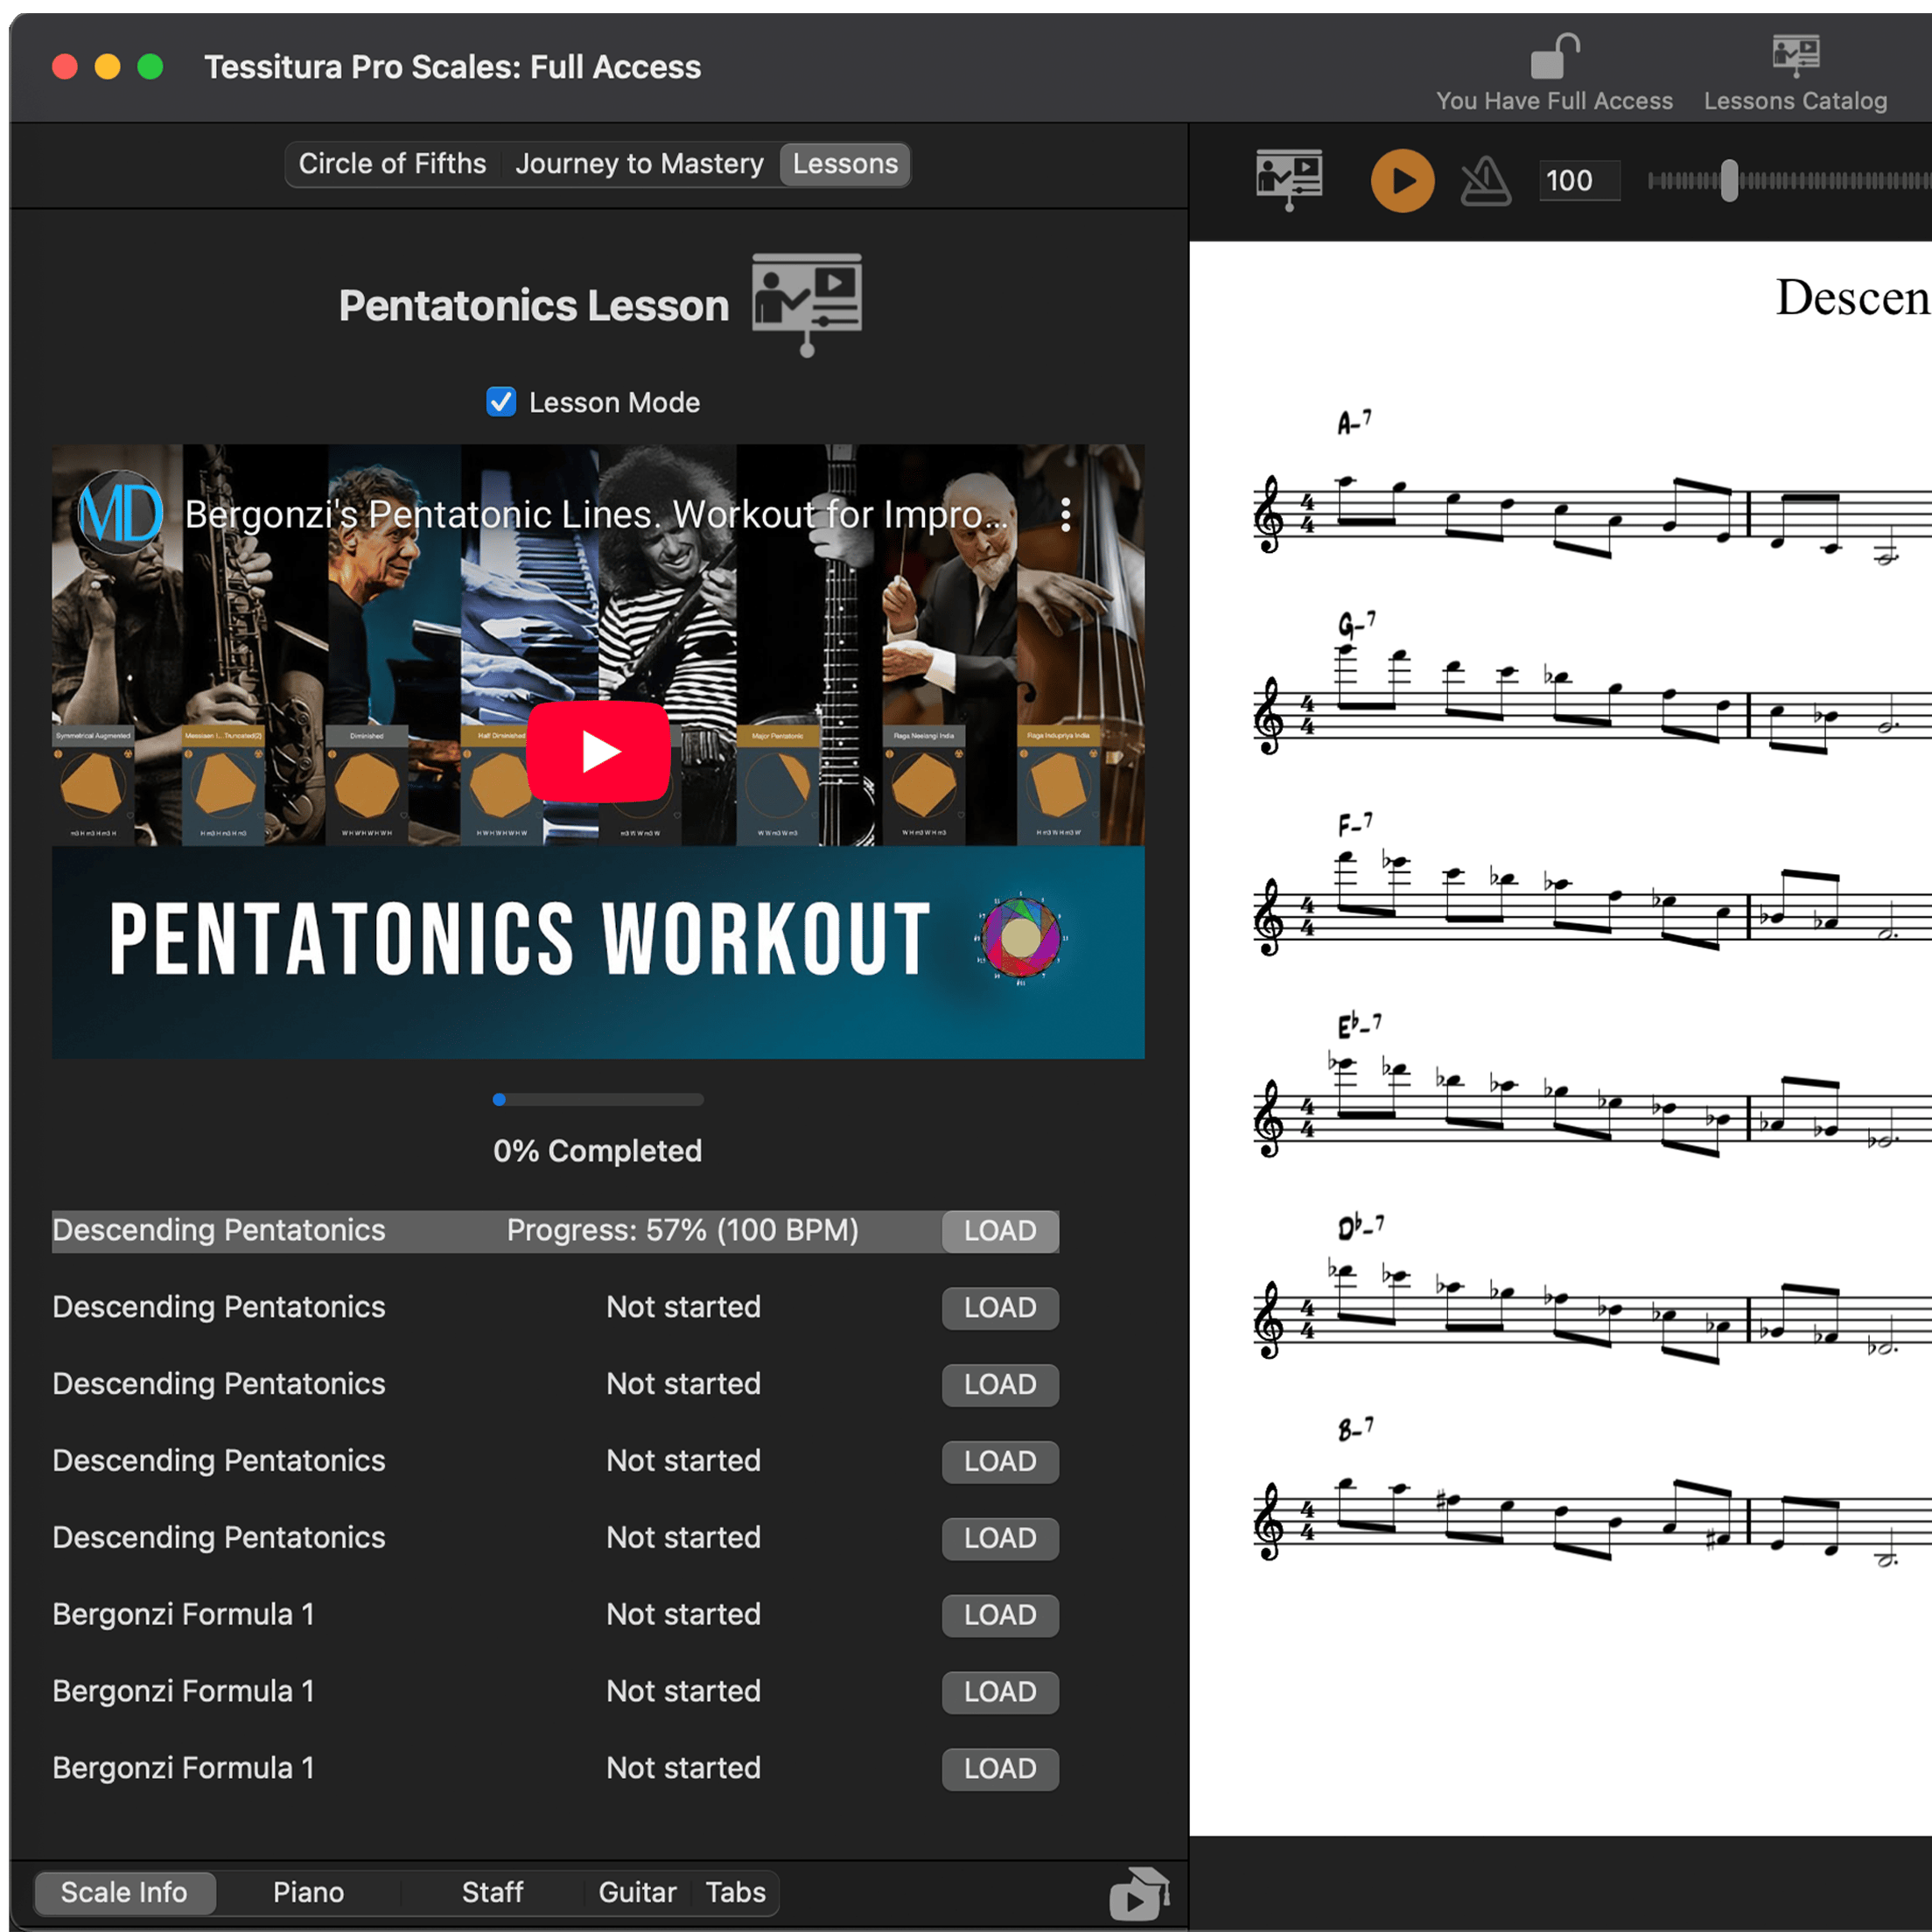Click the tempo field showing 100
This screenshot has height=1932, width=1932.
[x=1579, y=181]
